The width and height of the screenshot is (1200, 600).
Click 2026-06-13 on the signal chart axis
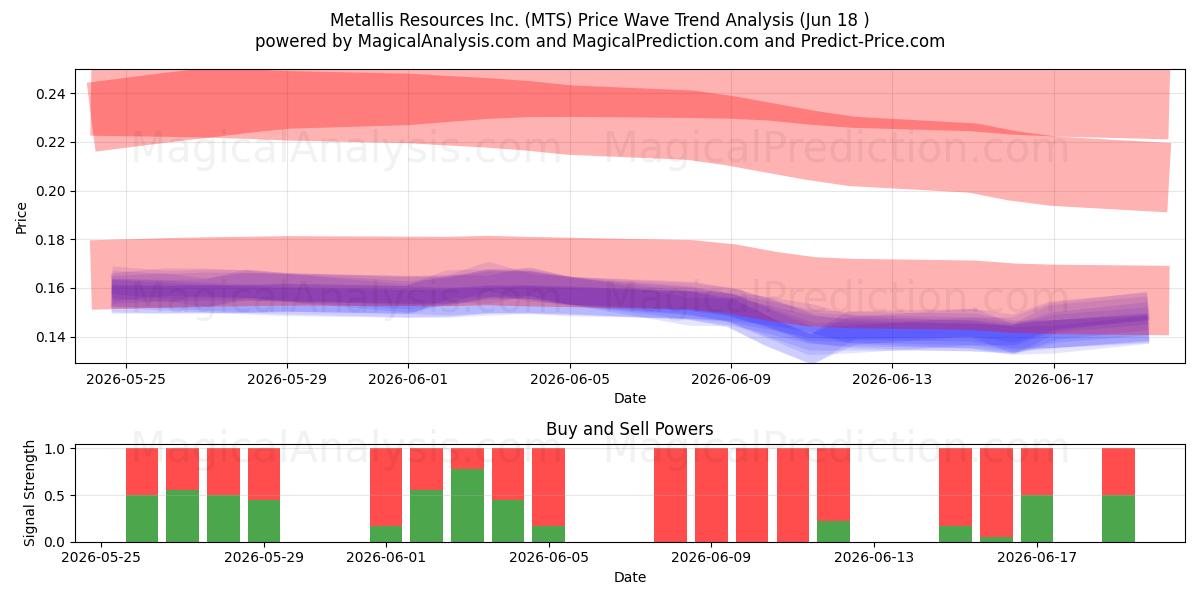pyautogui.click(x=874, y=558)
